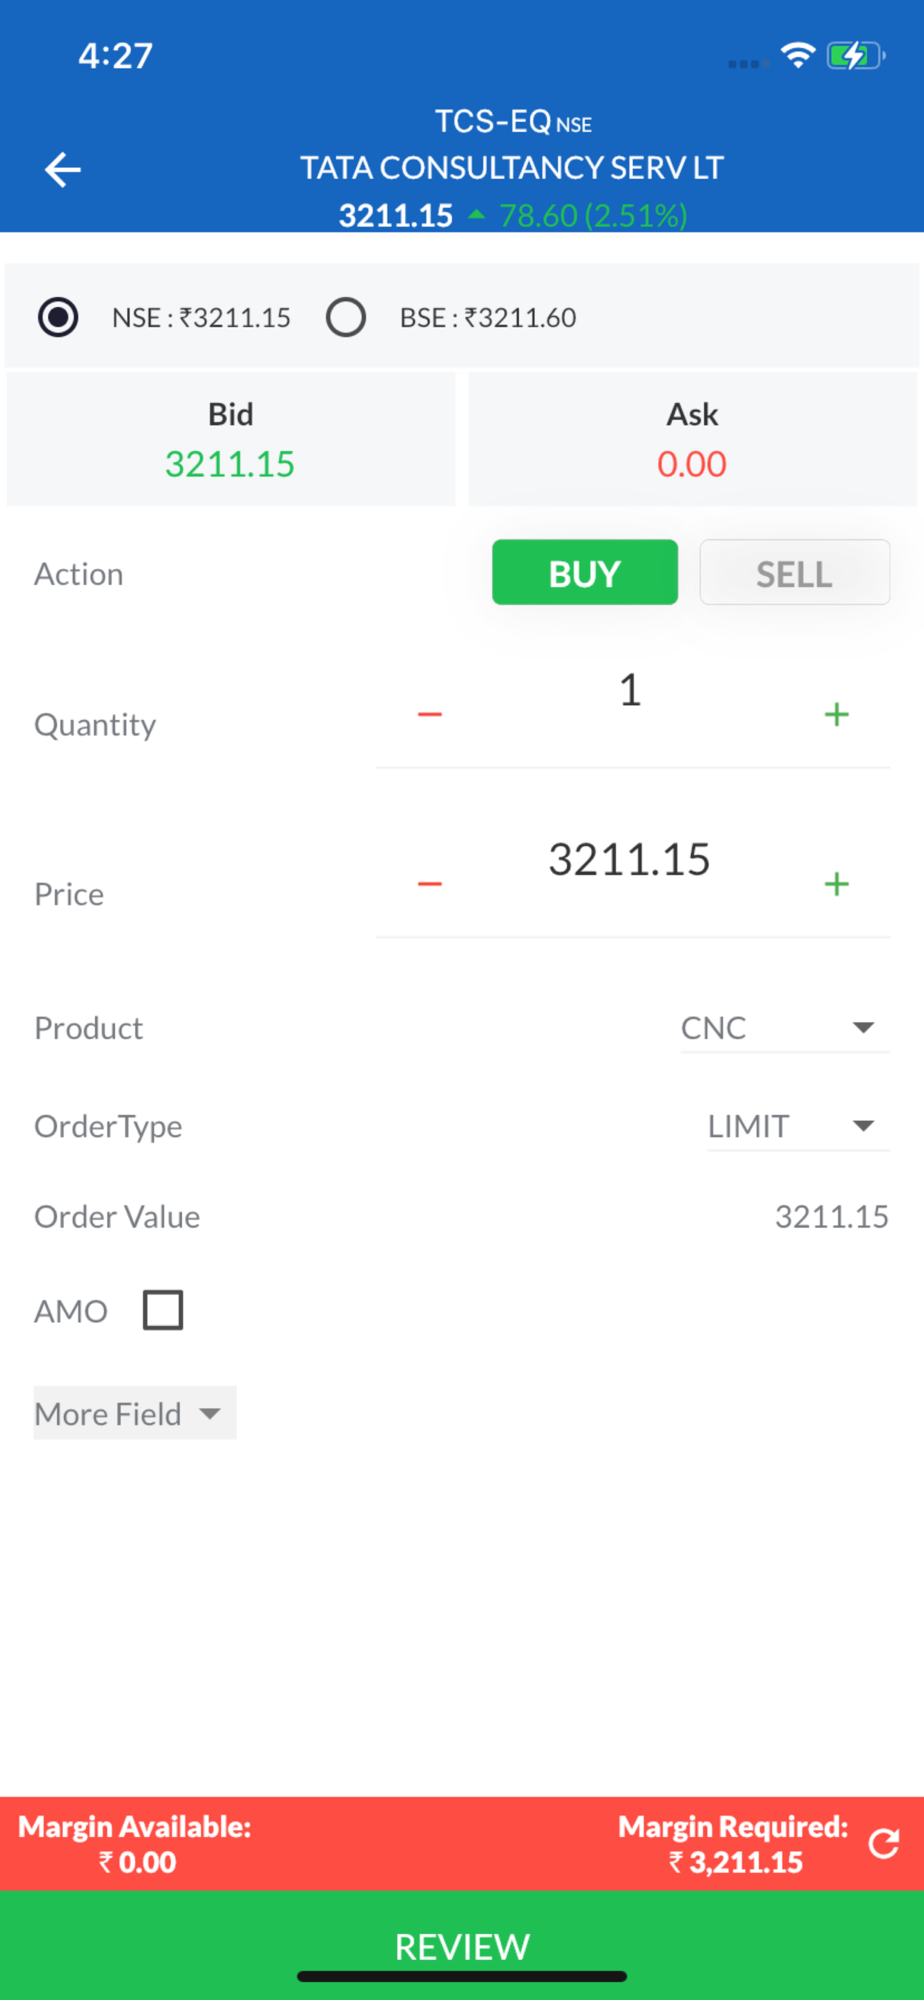The height and width of the screenshot is (2000, 924).
Task: Select the BSE exchange radio button
Action: pos(346,318)
